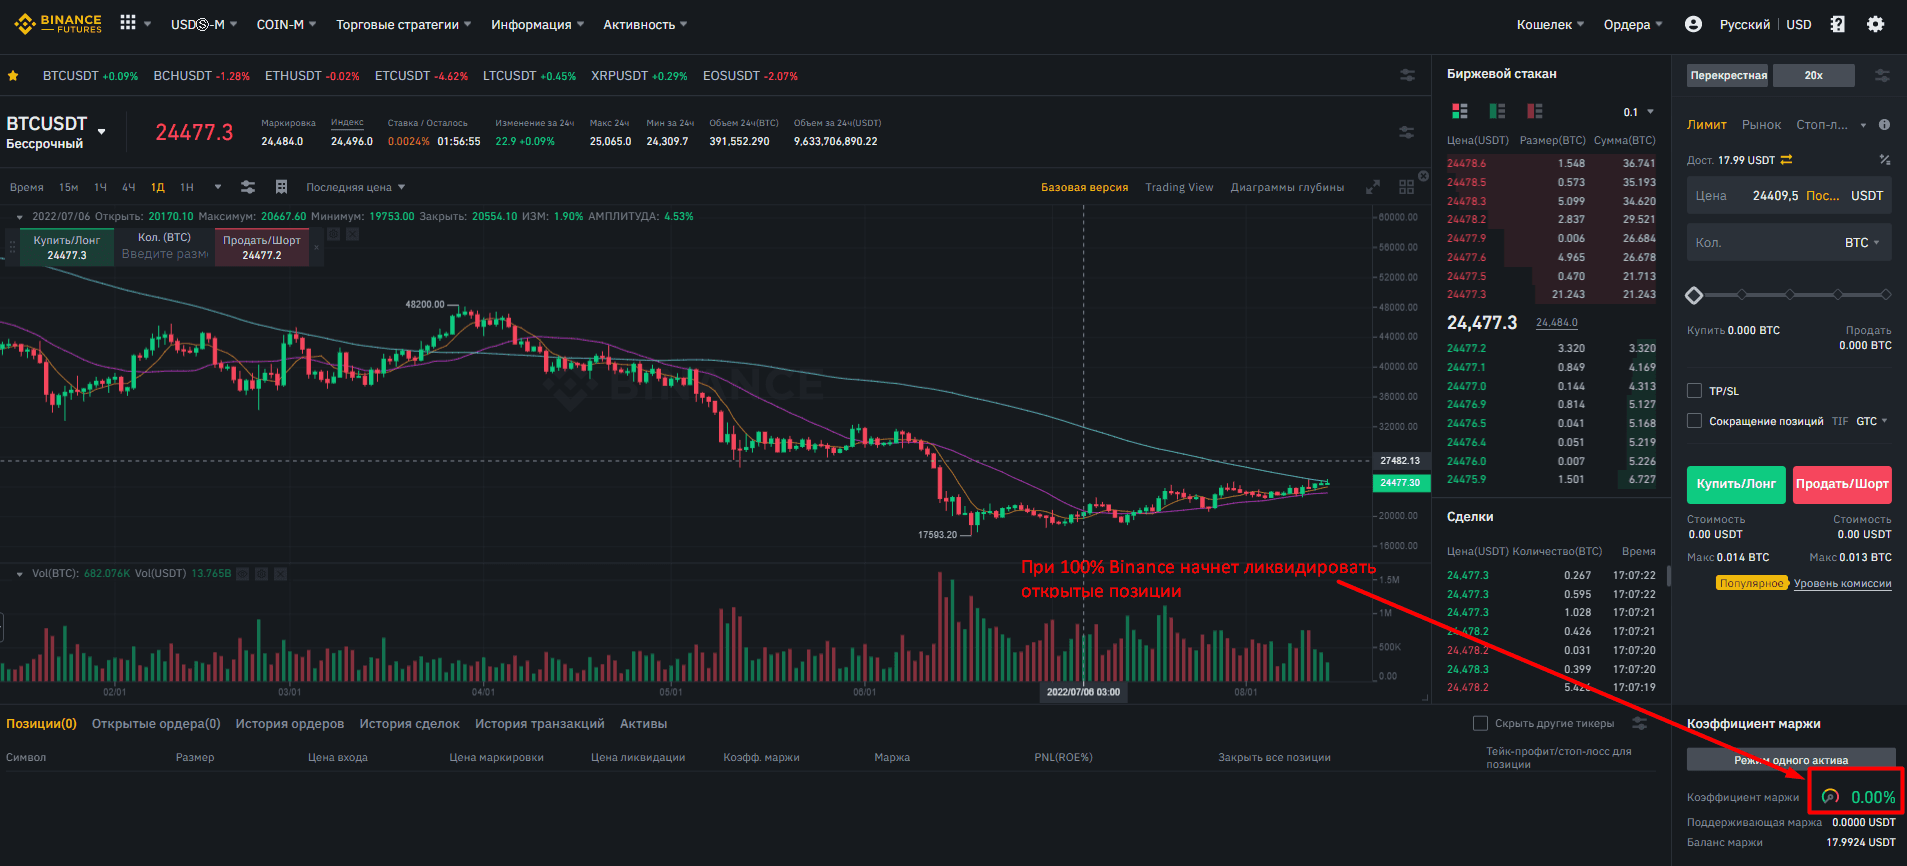Open more time intervals dropdown arrow

(218, 187)
